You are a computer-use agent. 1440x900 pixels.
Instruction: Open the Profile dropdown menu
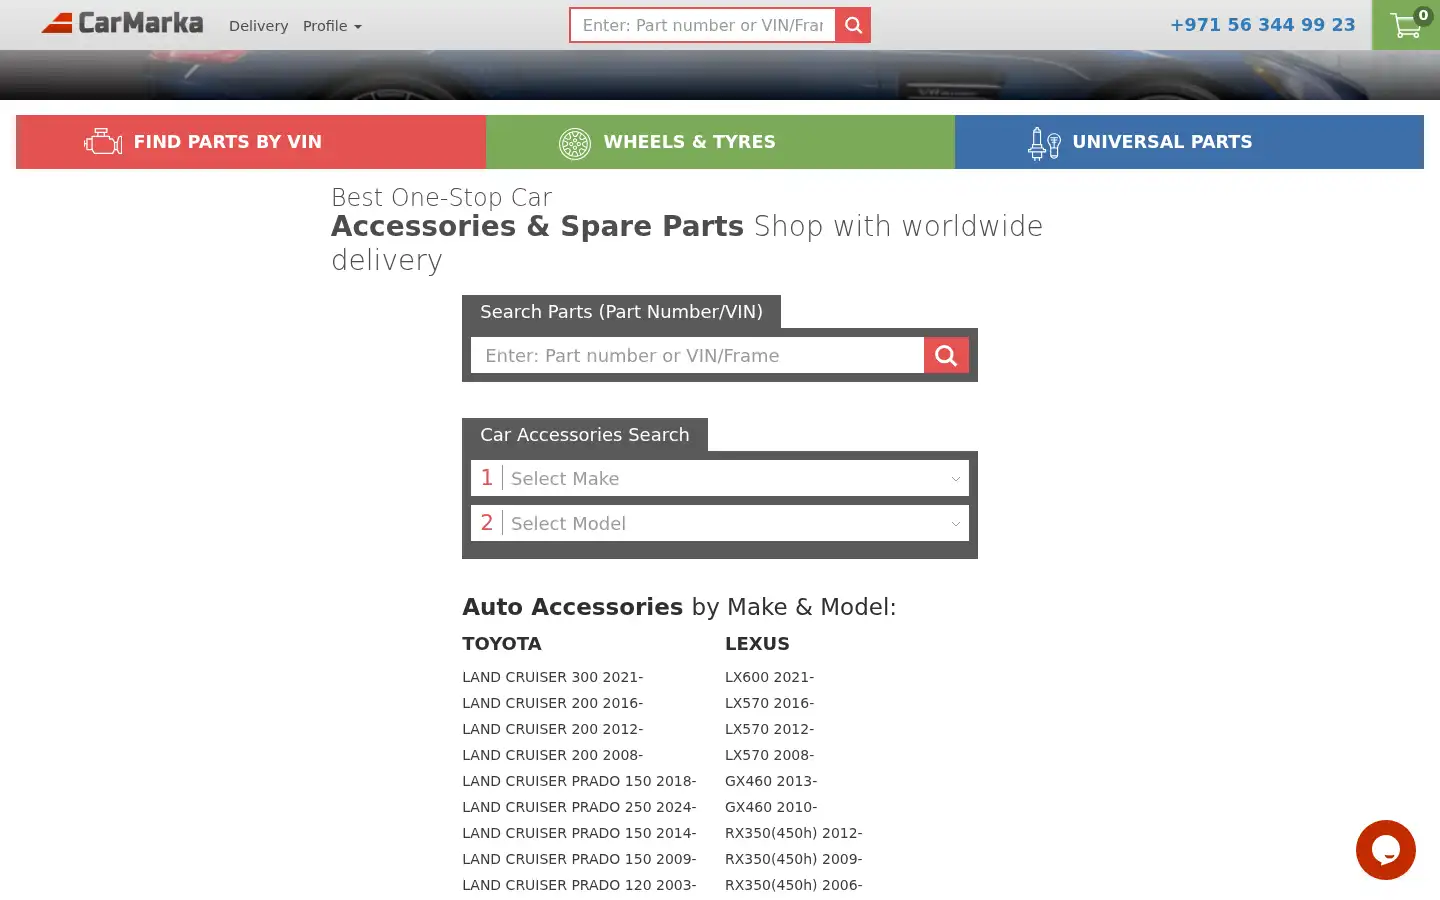332,26
